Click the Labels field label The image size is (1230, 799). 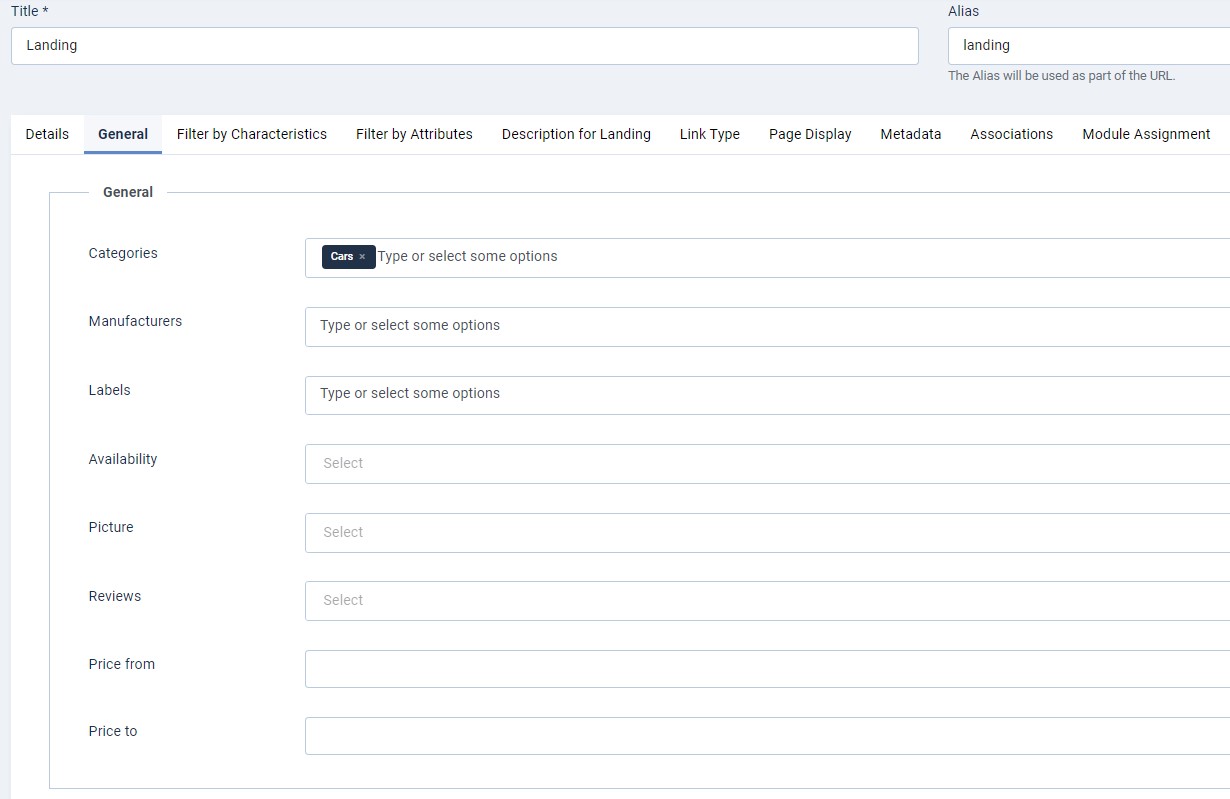(x=109, y=390)
